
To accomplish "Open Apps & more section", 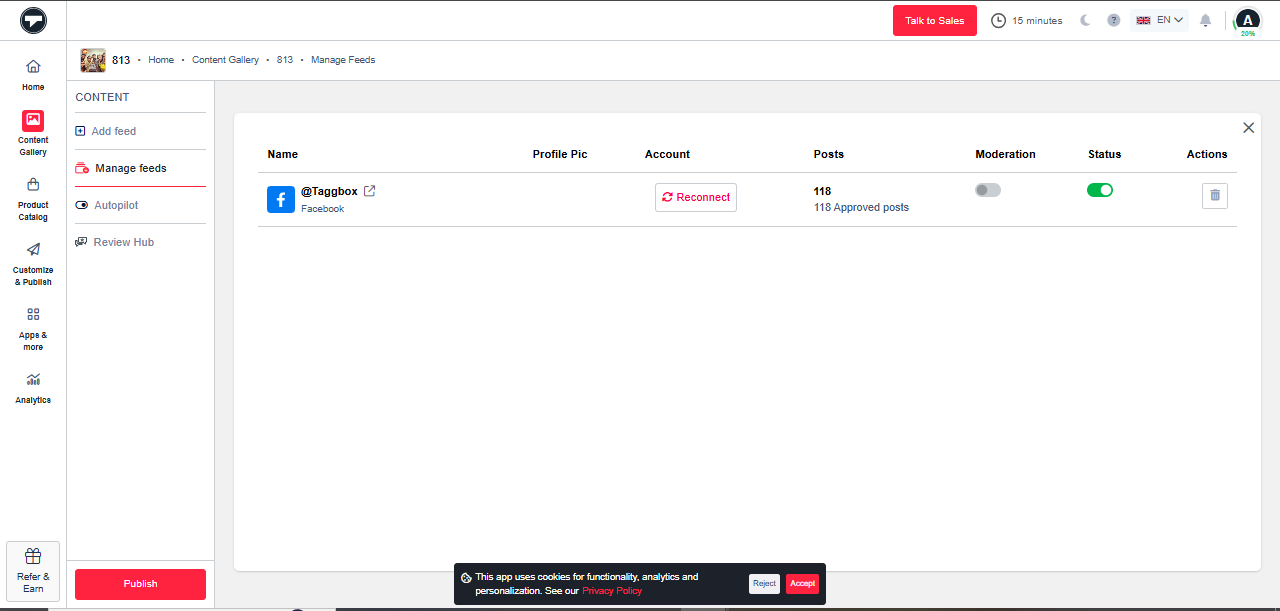I will click(33, 328).
